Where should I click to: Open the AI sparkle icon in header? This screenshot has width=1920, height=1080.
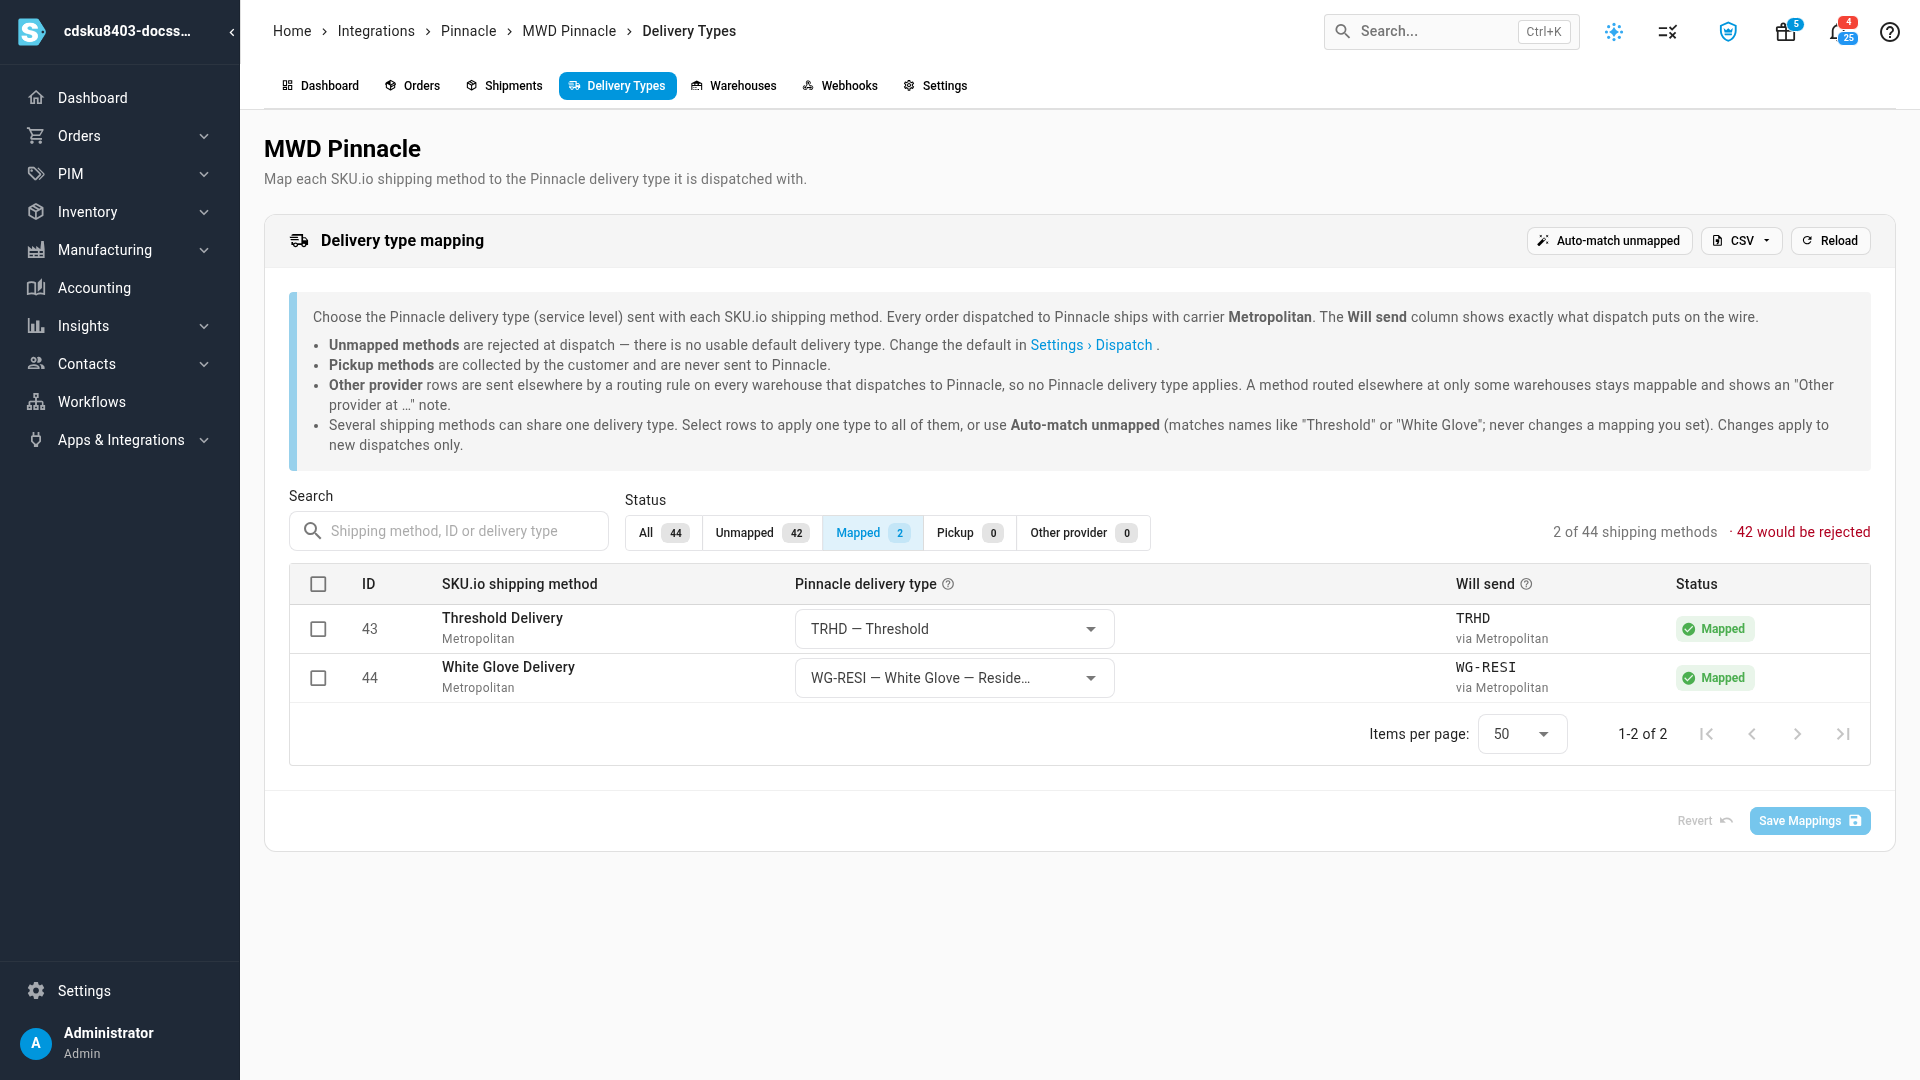point(1614,32)
